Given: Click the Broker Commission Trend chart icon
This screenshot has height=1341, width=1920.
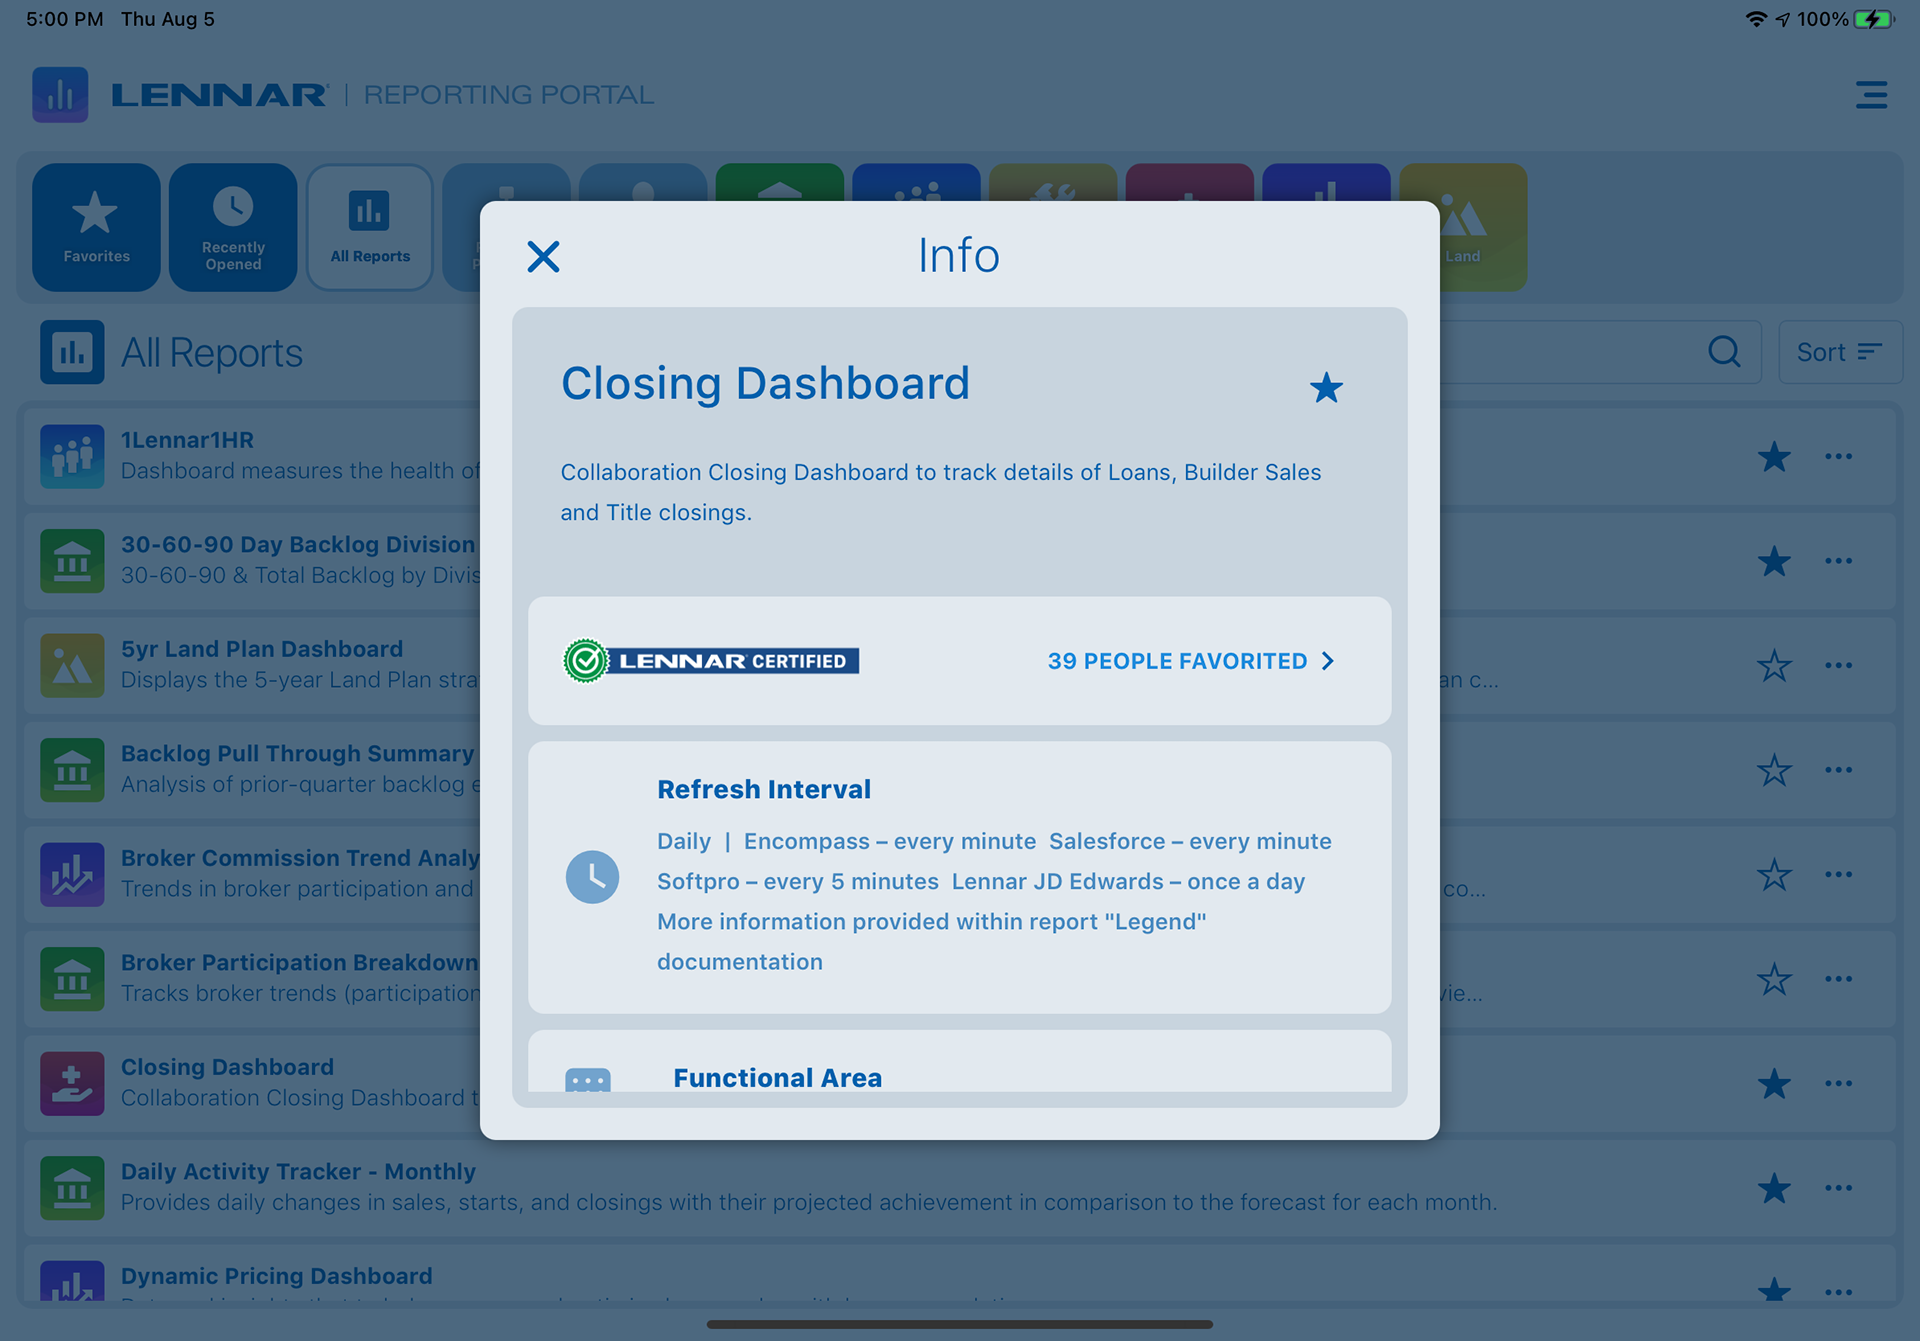Looking at the screenshot, I should coord(72,874).
